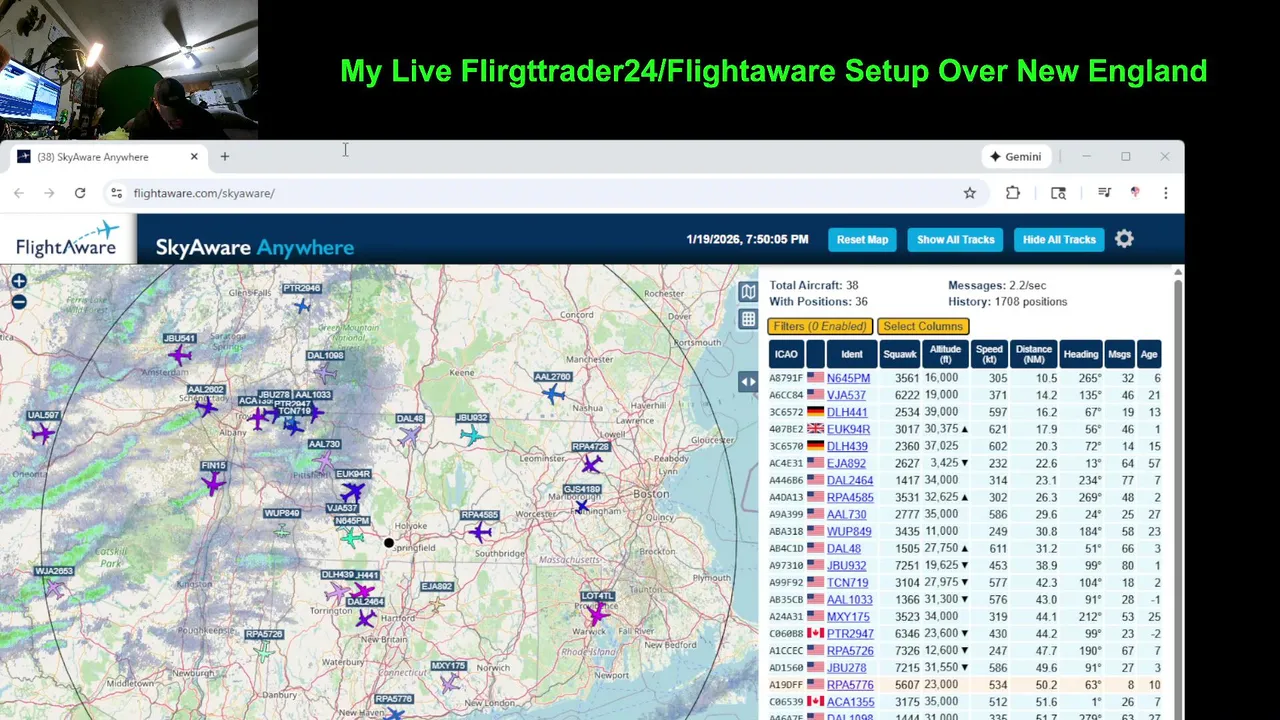
Task: Select WUP849 aircraft on the map
Action: click(282, 530)
